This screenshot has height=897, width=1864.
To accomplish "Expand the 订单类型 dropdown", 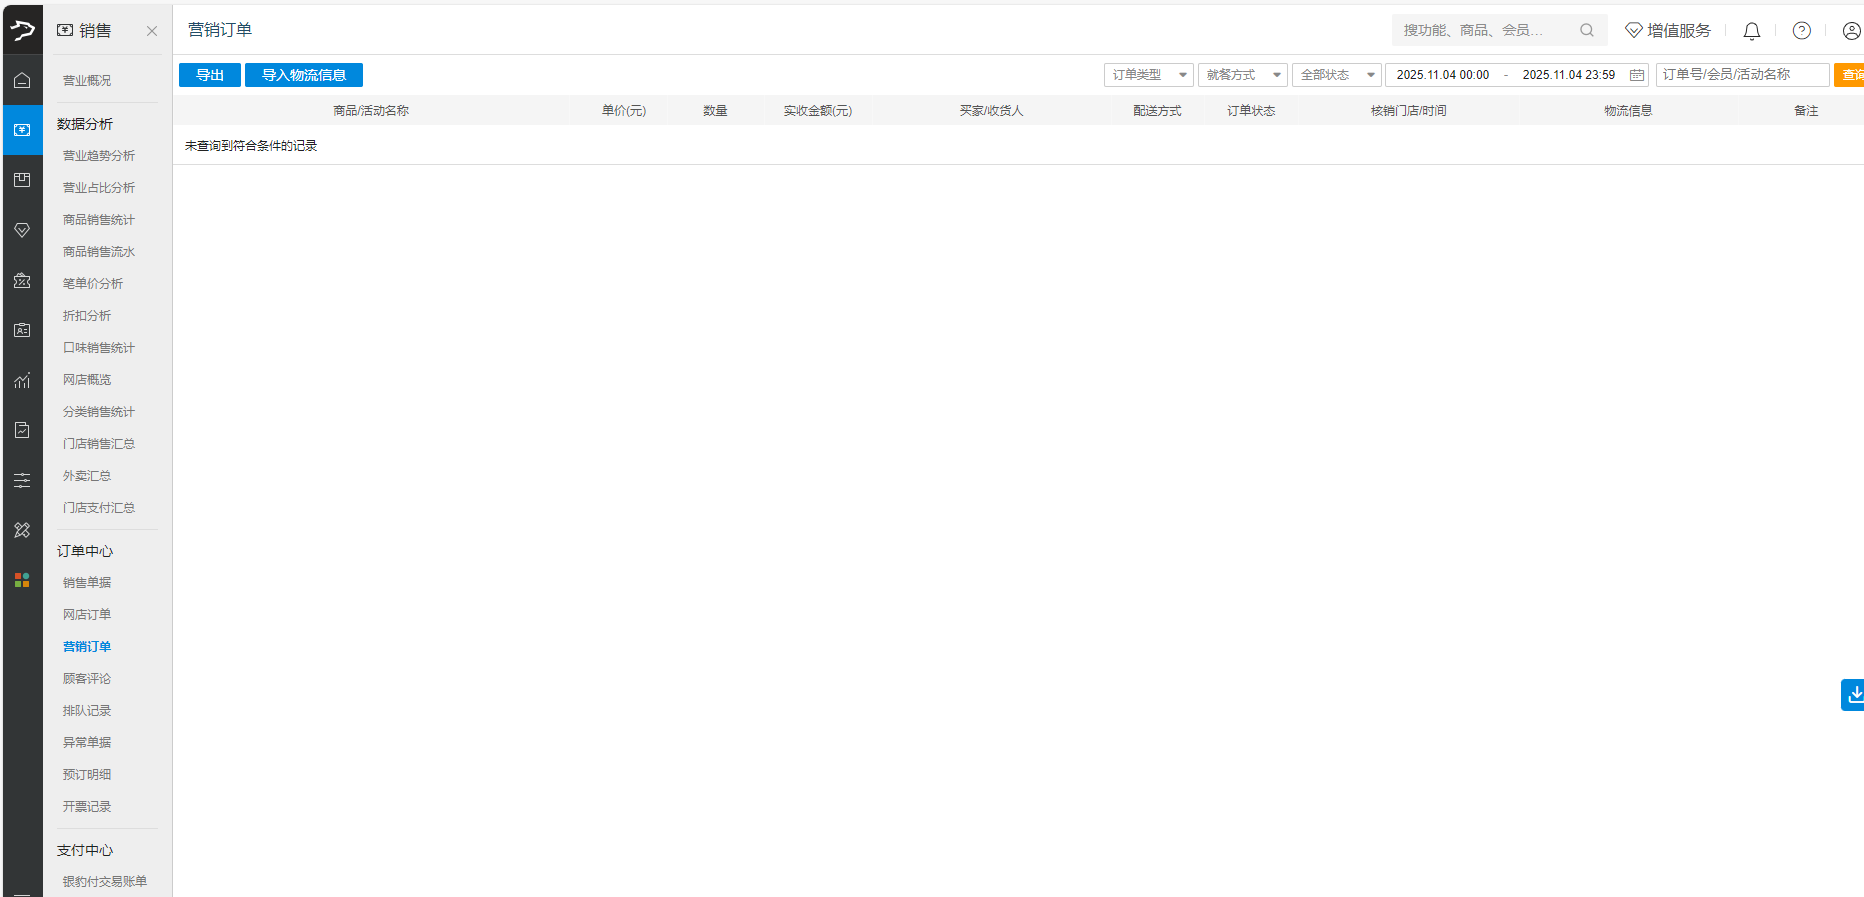I will [1148, 75].
